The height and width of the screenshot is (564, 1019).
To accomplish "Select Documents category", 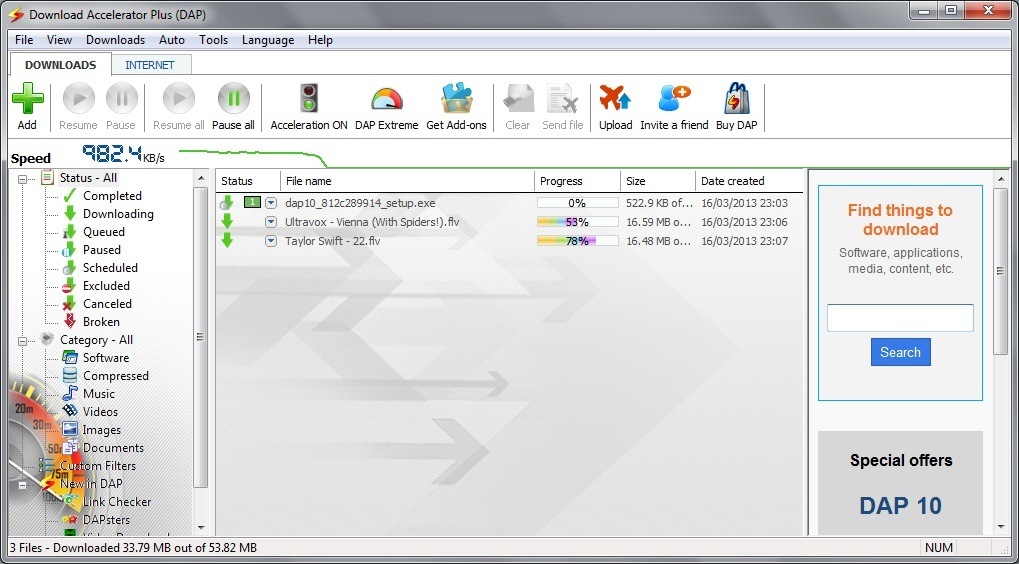I will tap(113, 448).
